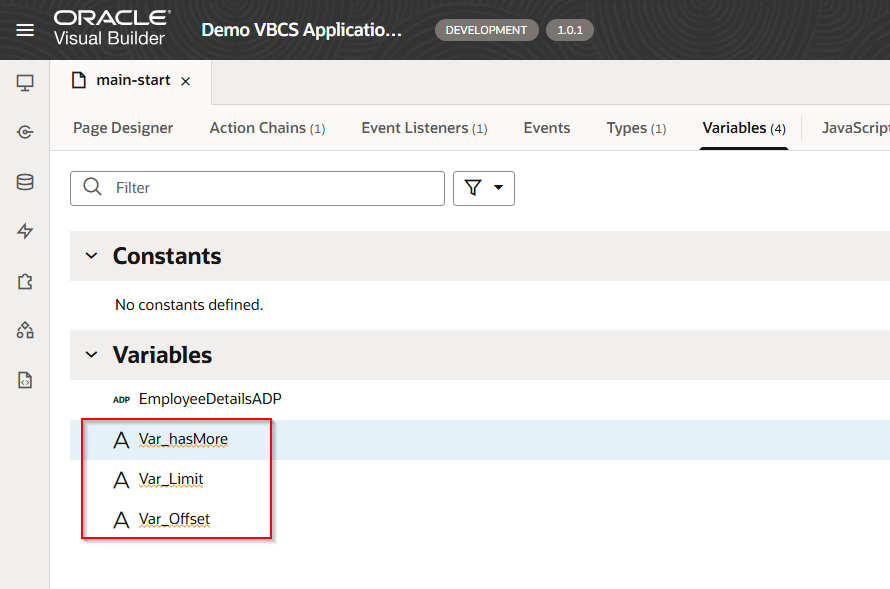Go to the Types tab
The image size is (890, 589).
click(x=636, y=128)
